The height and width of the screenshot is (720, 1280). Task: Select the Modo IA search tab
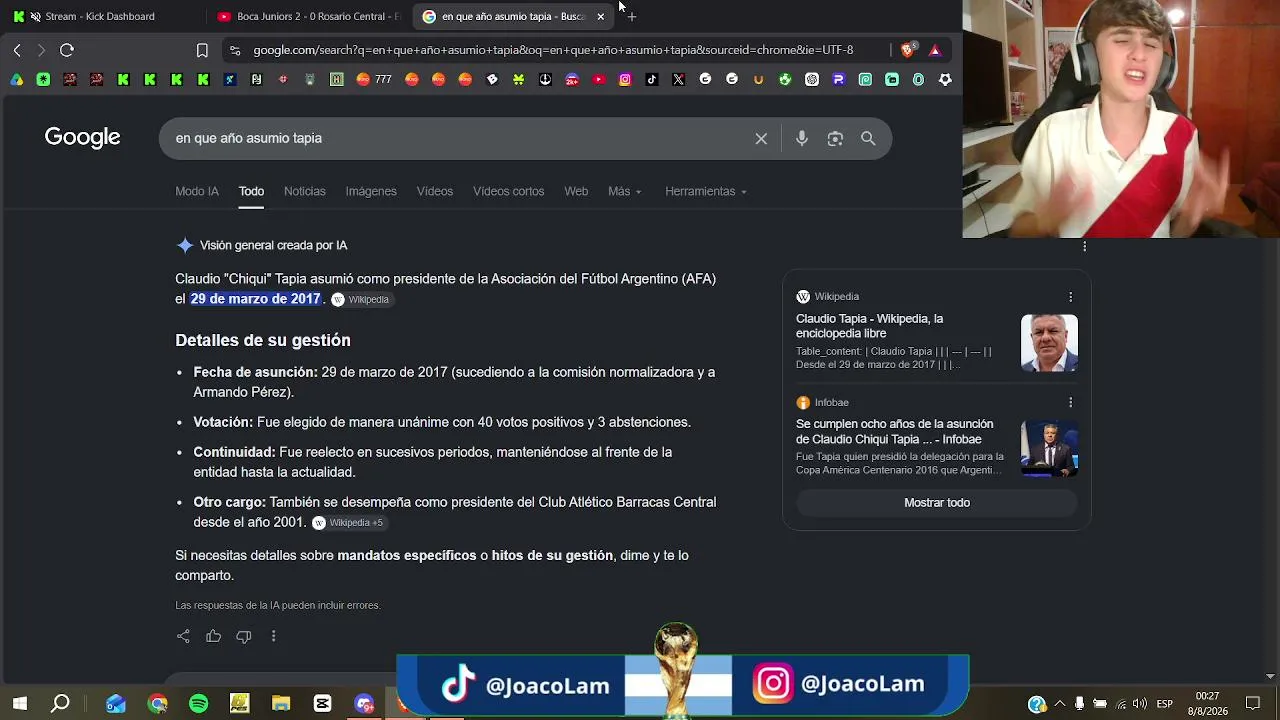point(197,191)
